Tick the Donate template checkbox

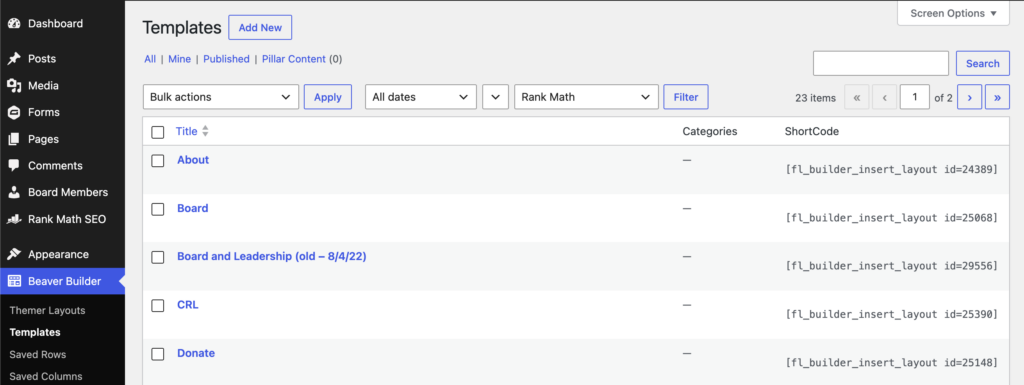157,354
